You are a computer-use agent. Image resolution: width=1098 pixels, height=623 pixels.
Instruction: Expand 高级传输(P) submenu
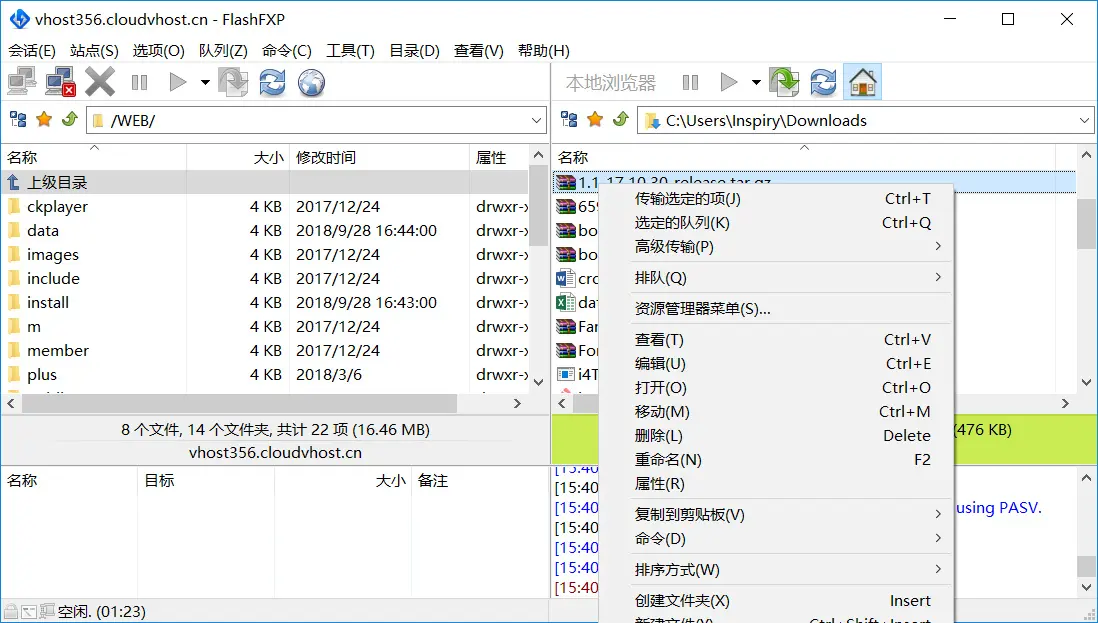coord(777,246)
